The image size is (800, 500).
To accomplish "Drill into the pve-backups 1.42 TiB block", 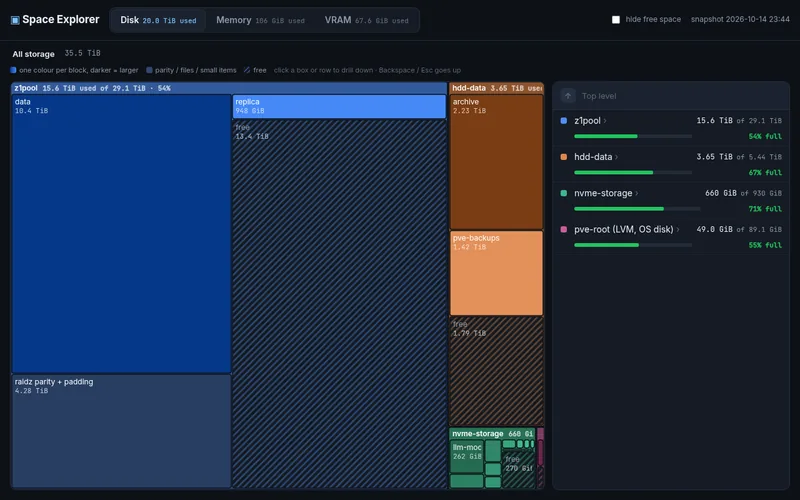I will point(496,273).
